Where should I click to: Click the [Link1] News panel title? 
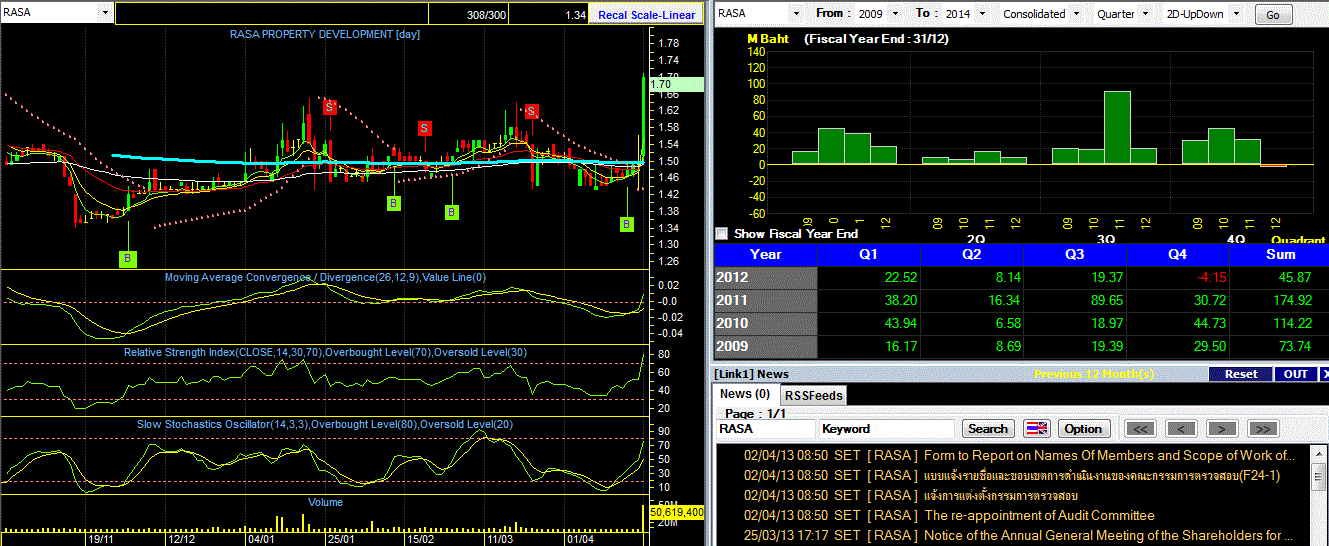pyautogui.click(x=750, y=374)
